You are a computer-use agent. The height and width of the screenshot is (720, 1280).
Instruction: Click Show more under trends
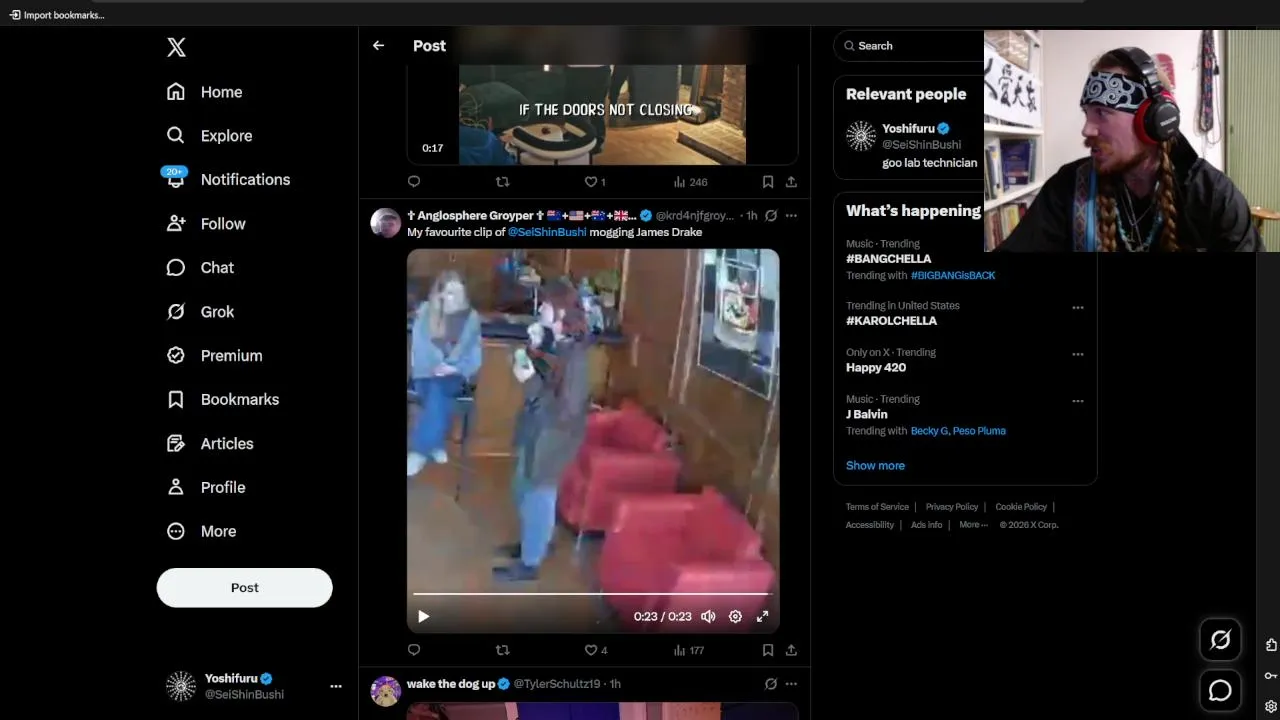875,466
